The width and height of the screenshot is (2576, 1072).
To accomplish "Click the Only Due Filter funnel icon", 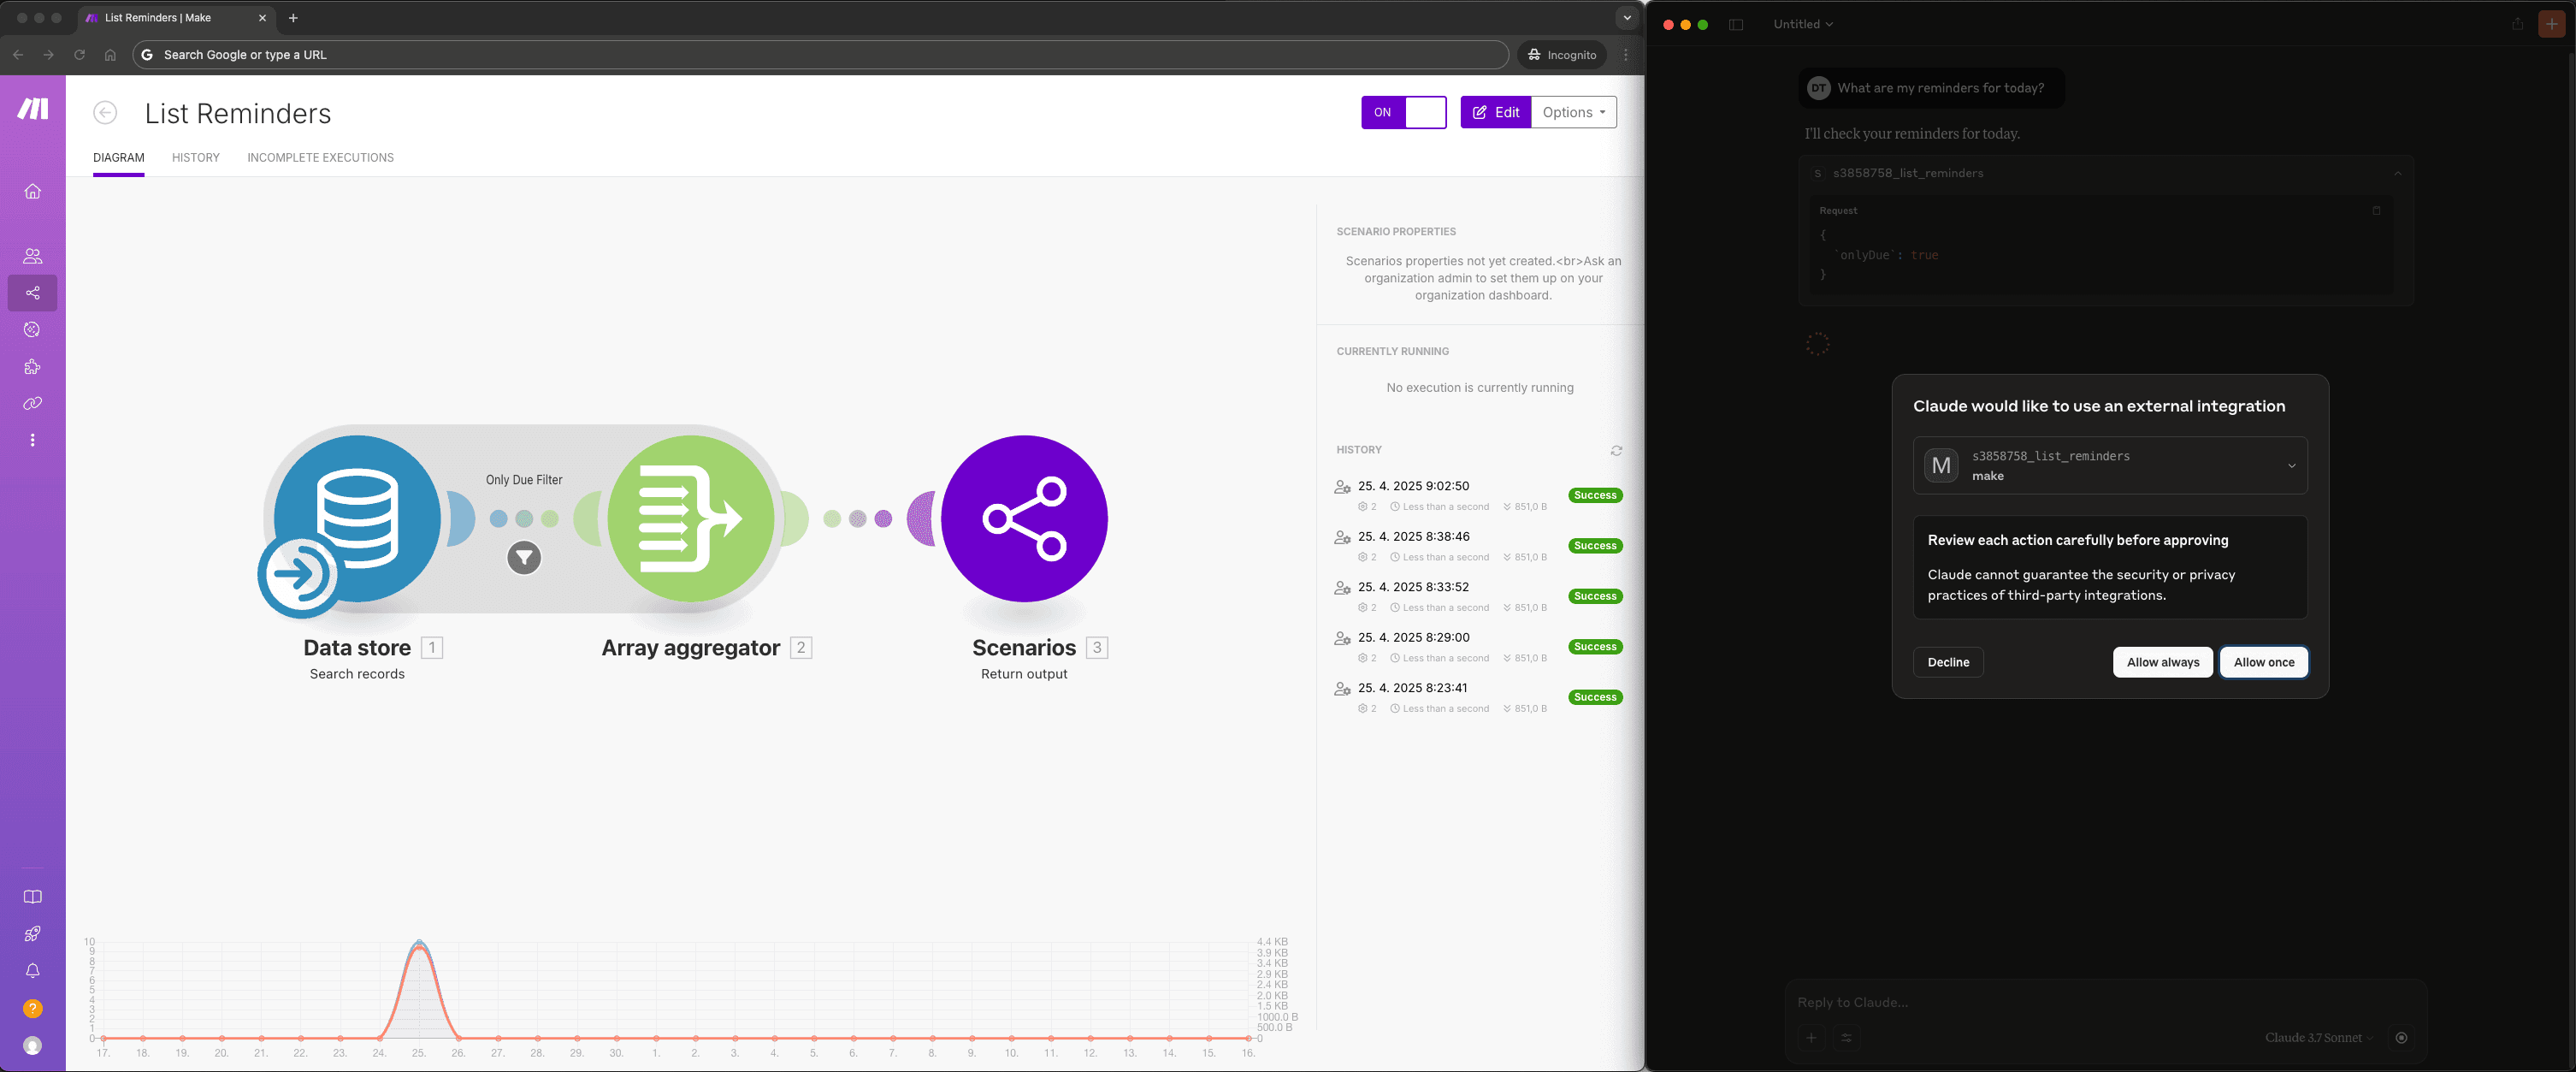I will [x=524, y=558].
